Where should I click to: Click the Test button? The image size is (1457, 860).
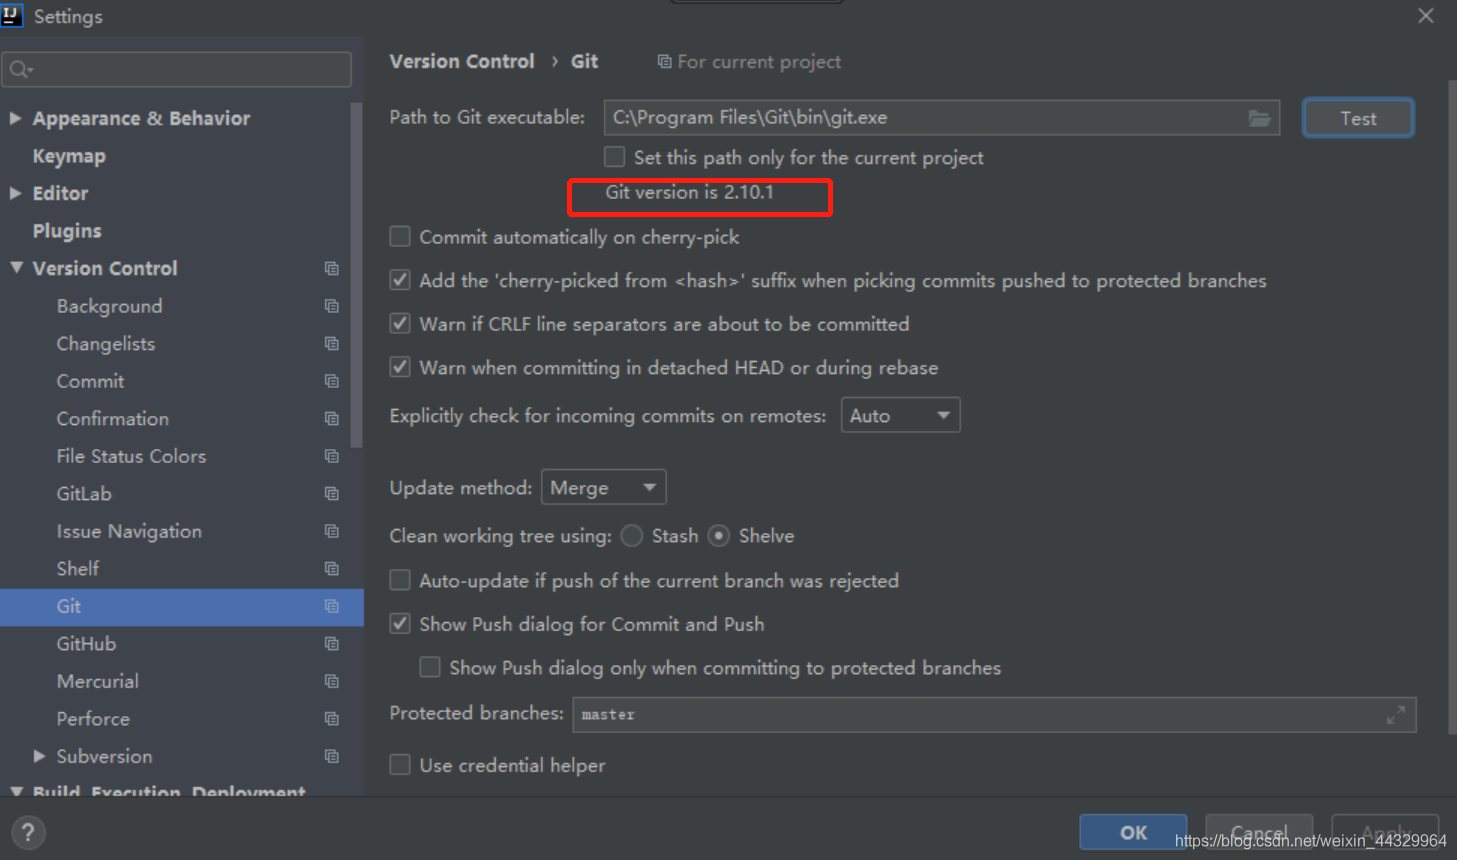tap(1357, 118)
